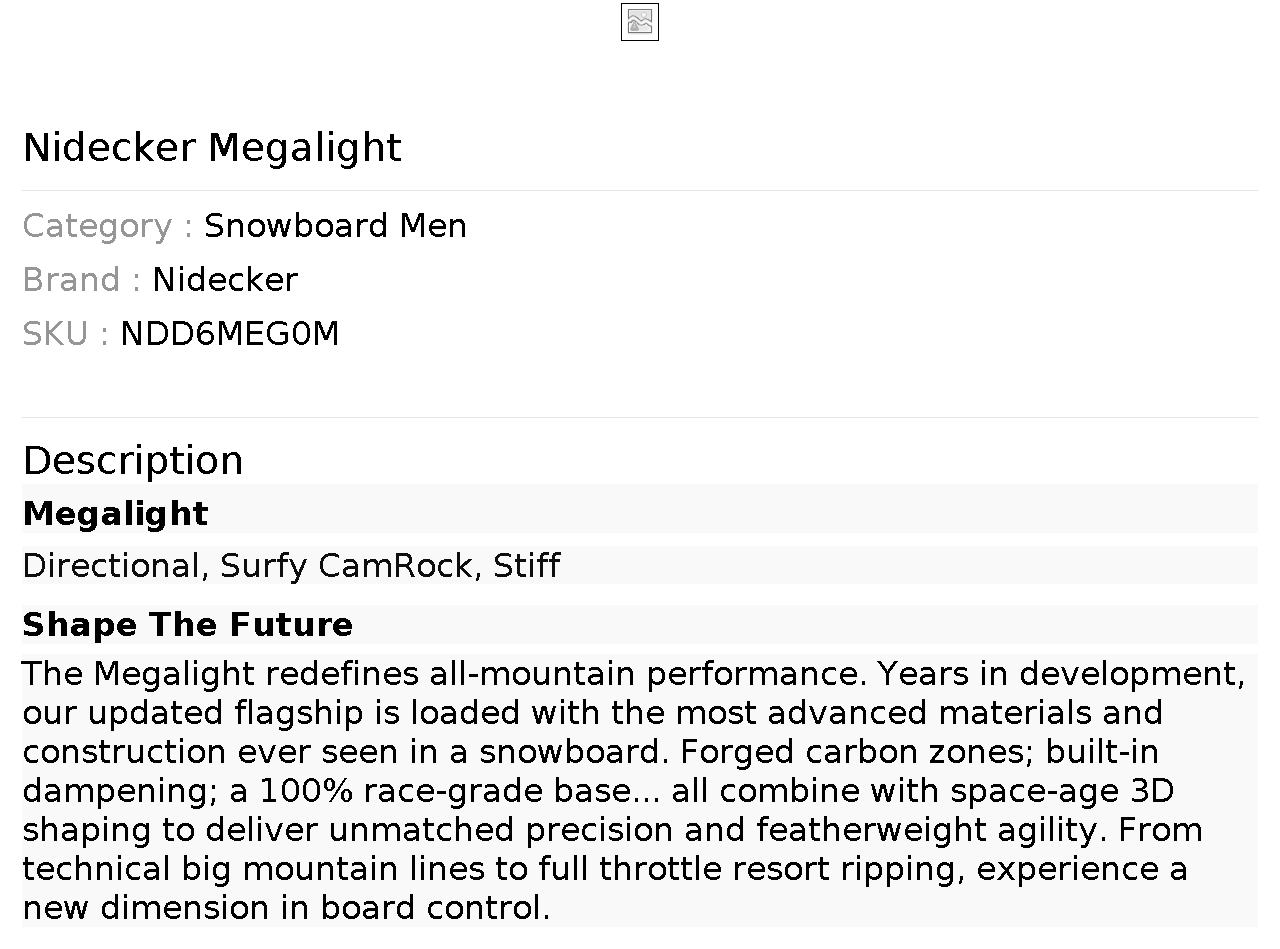The width and height of the screenshot is (1280, 949).
Task: Open the Snowboard Men category link
Action: pos(335,226)
